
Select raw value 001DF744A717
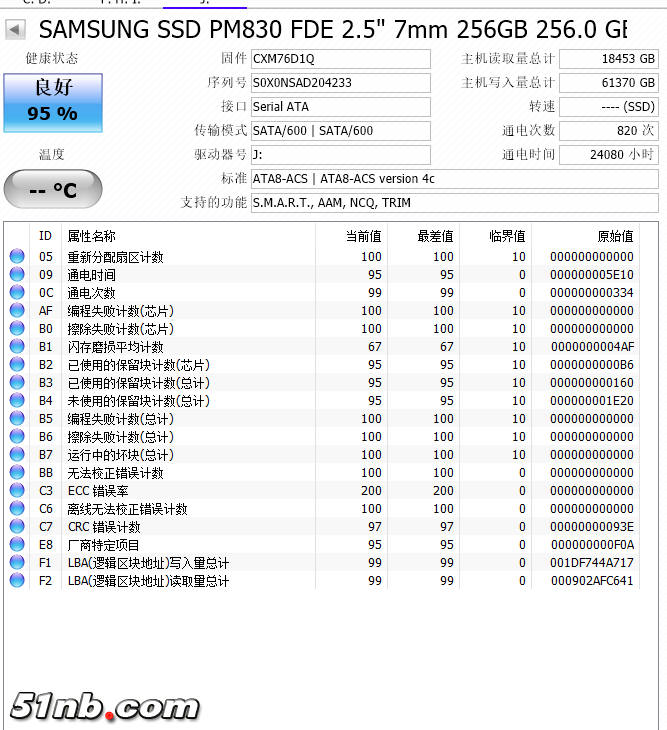[592, 563]
